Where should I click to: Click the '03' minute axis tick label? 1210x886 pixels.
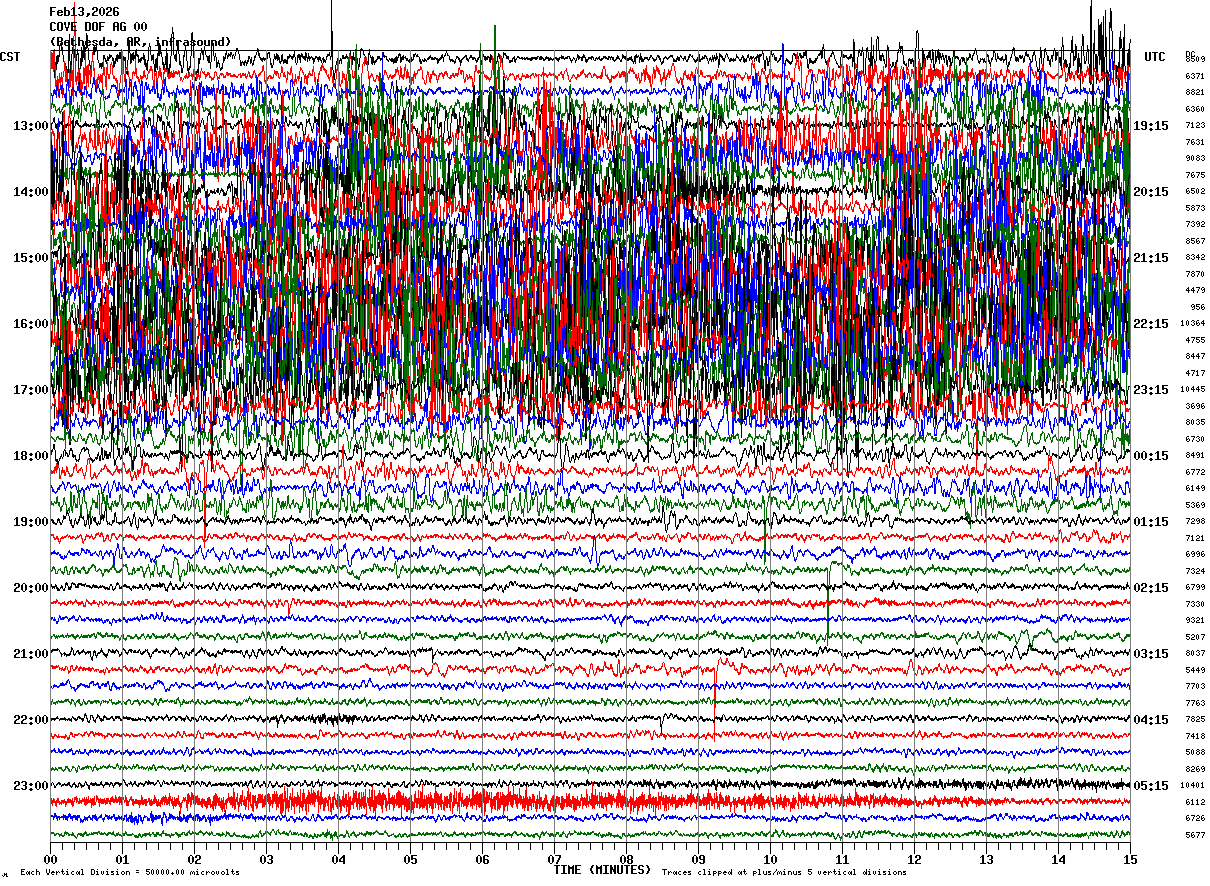coord(266,859)
